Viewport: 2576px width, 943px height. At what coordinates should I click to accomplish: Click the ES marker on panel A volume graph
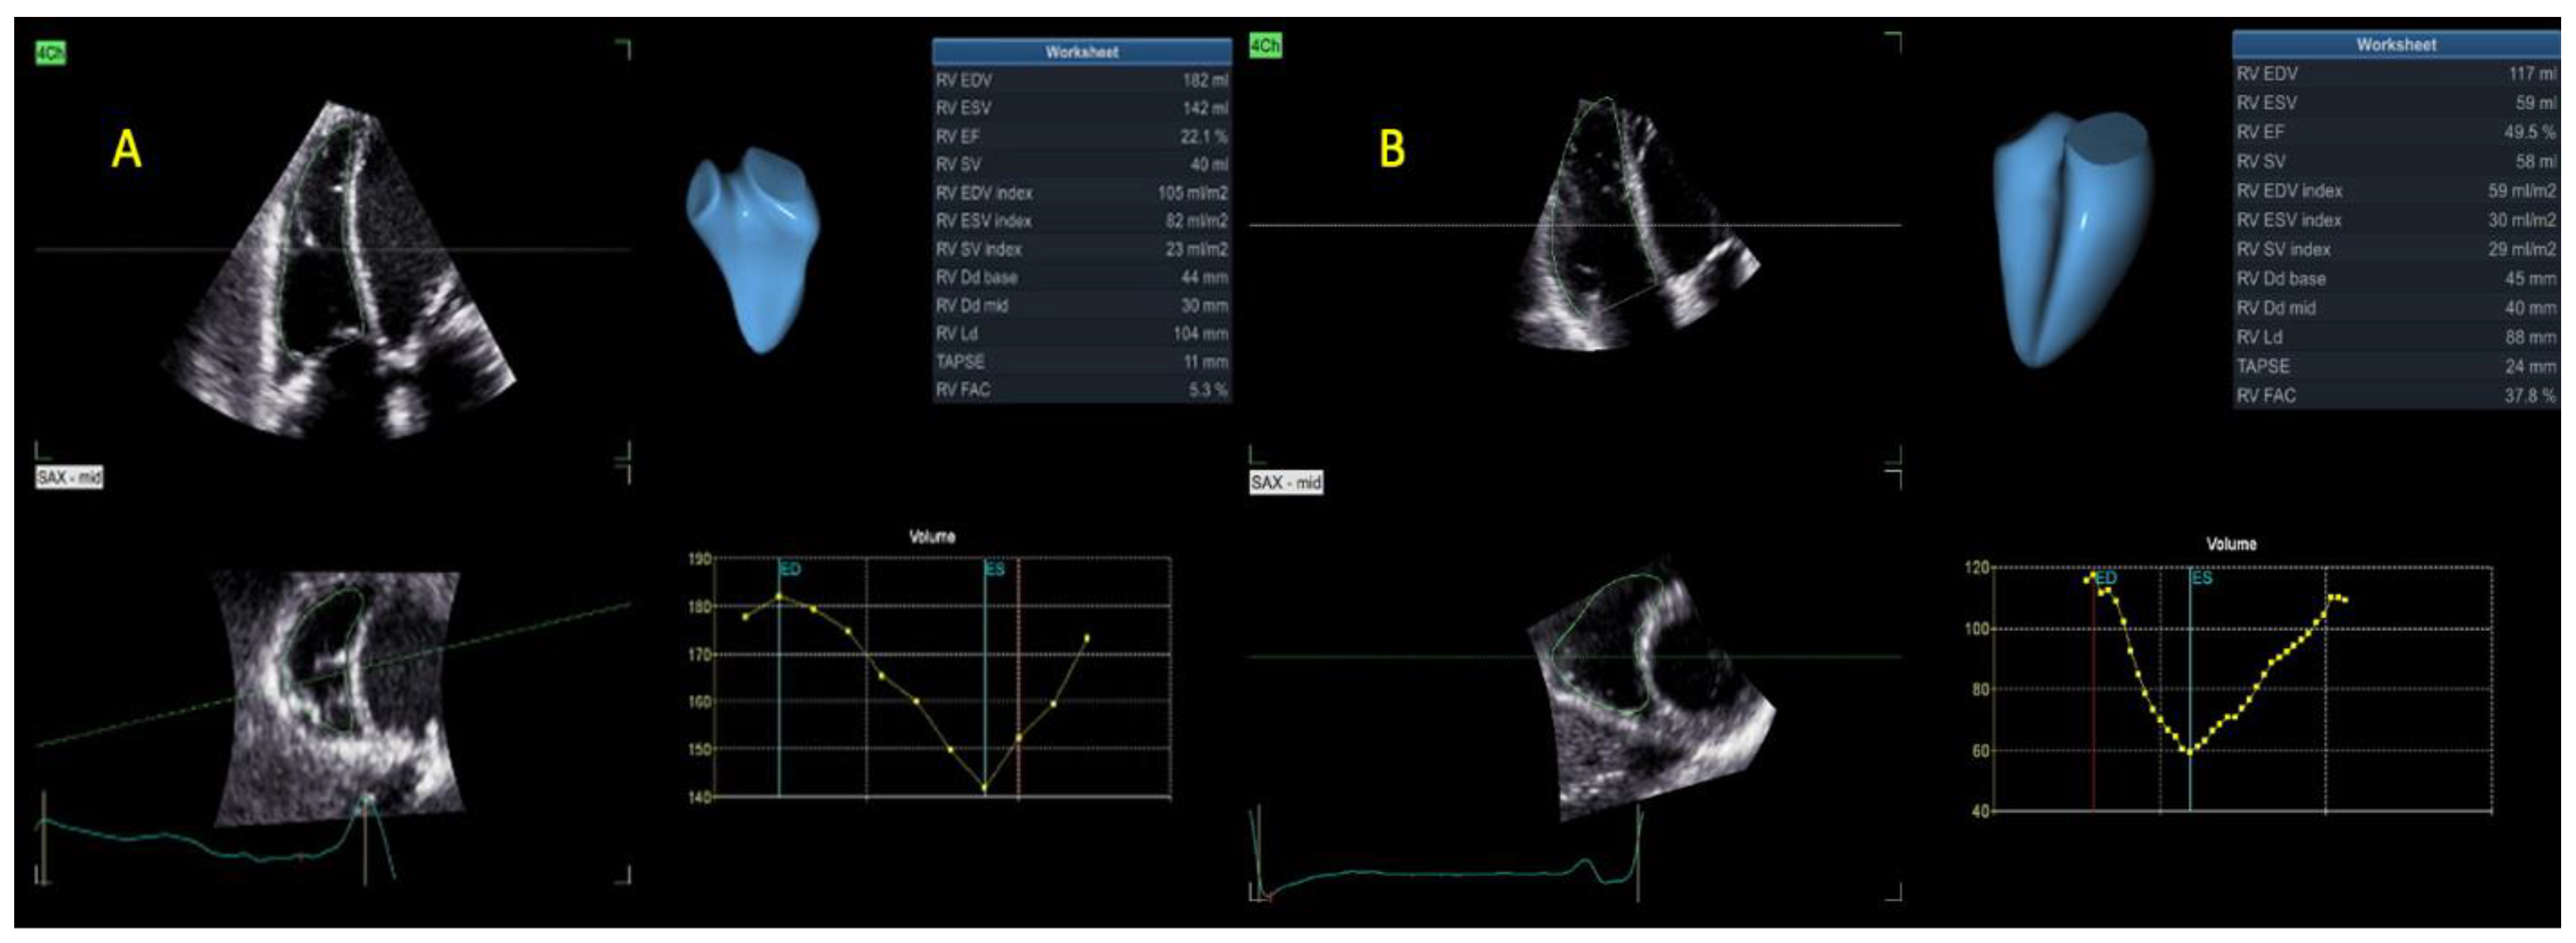point(995,570)
